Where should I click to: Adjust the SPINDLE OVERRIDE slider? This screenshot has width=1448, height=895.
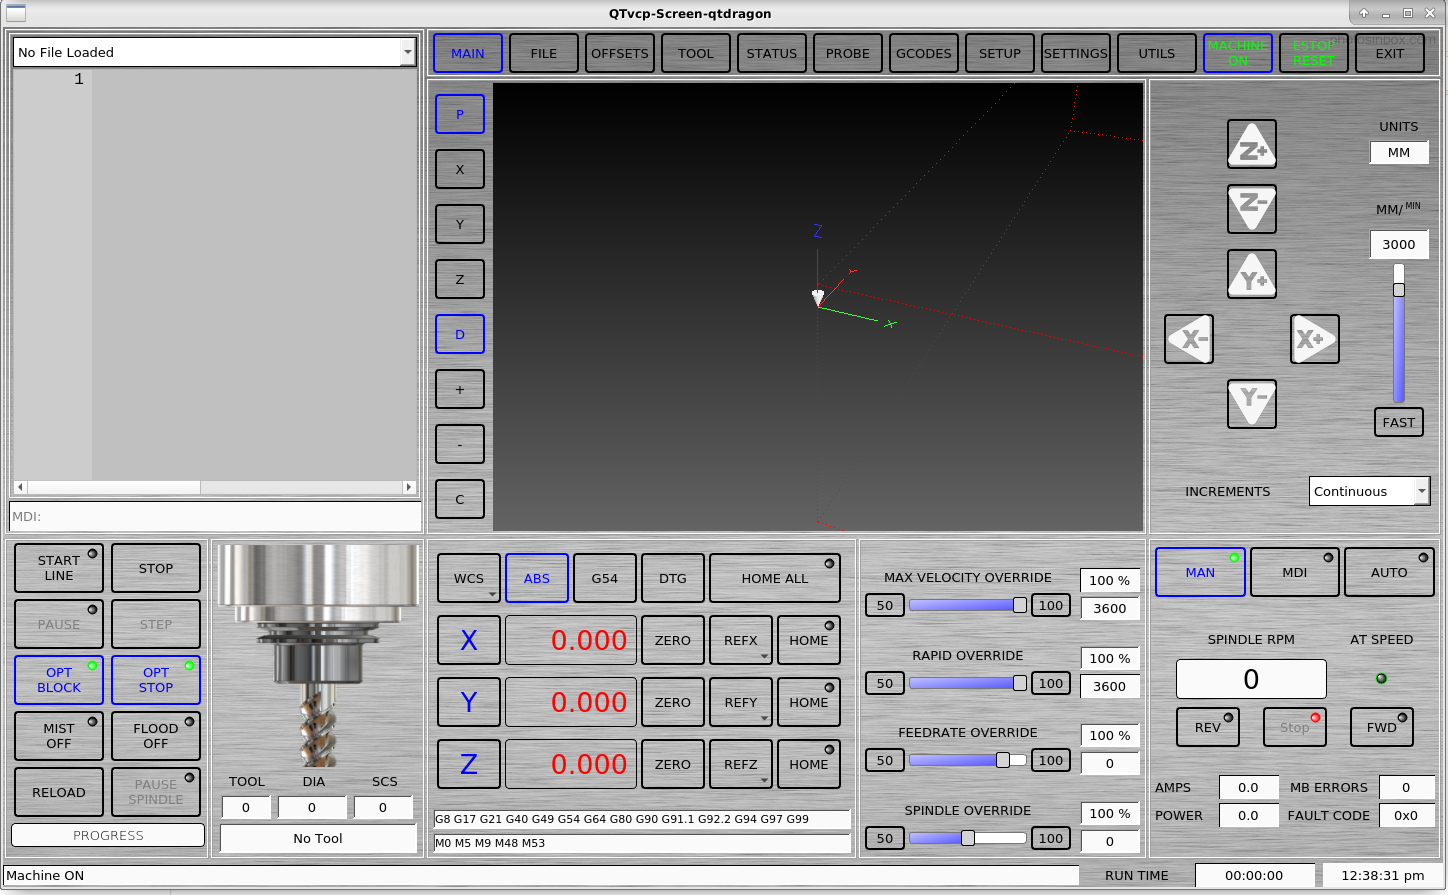pyautogui.click(x=968, y=838)
